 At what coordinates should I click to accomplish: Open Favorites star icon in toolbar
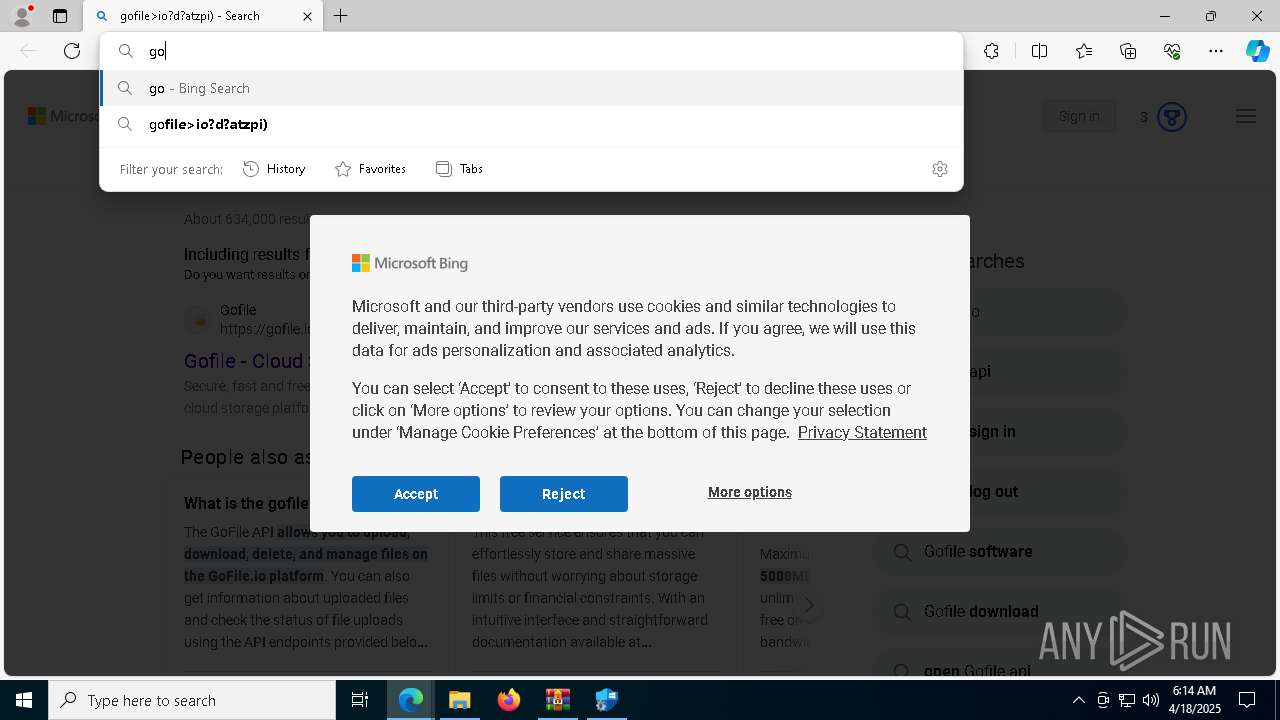tap(1084, 51)
